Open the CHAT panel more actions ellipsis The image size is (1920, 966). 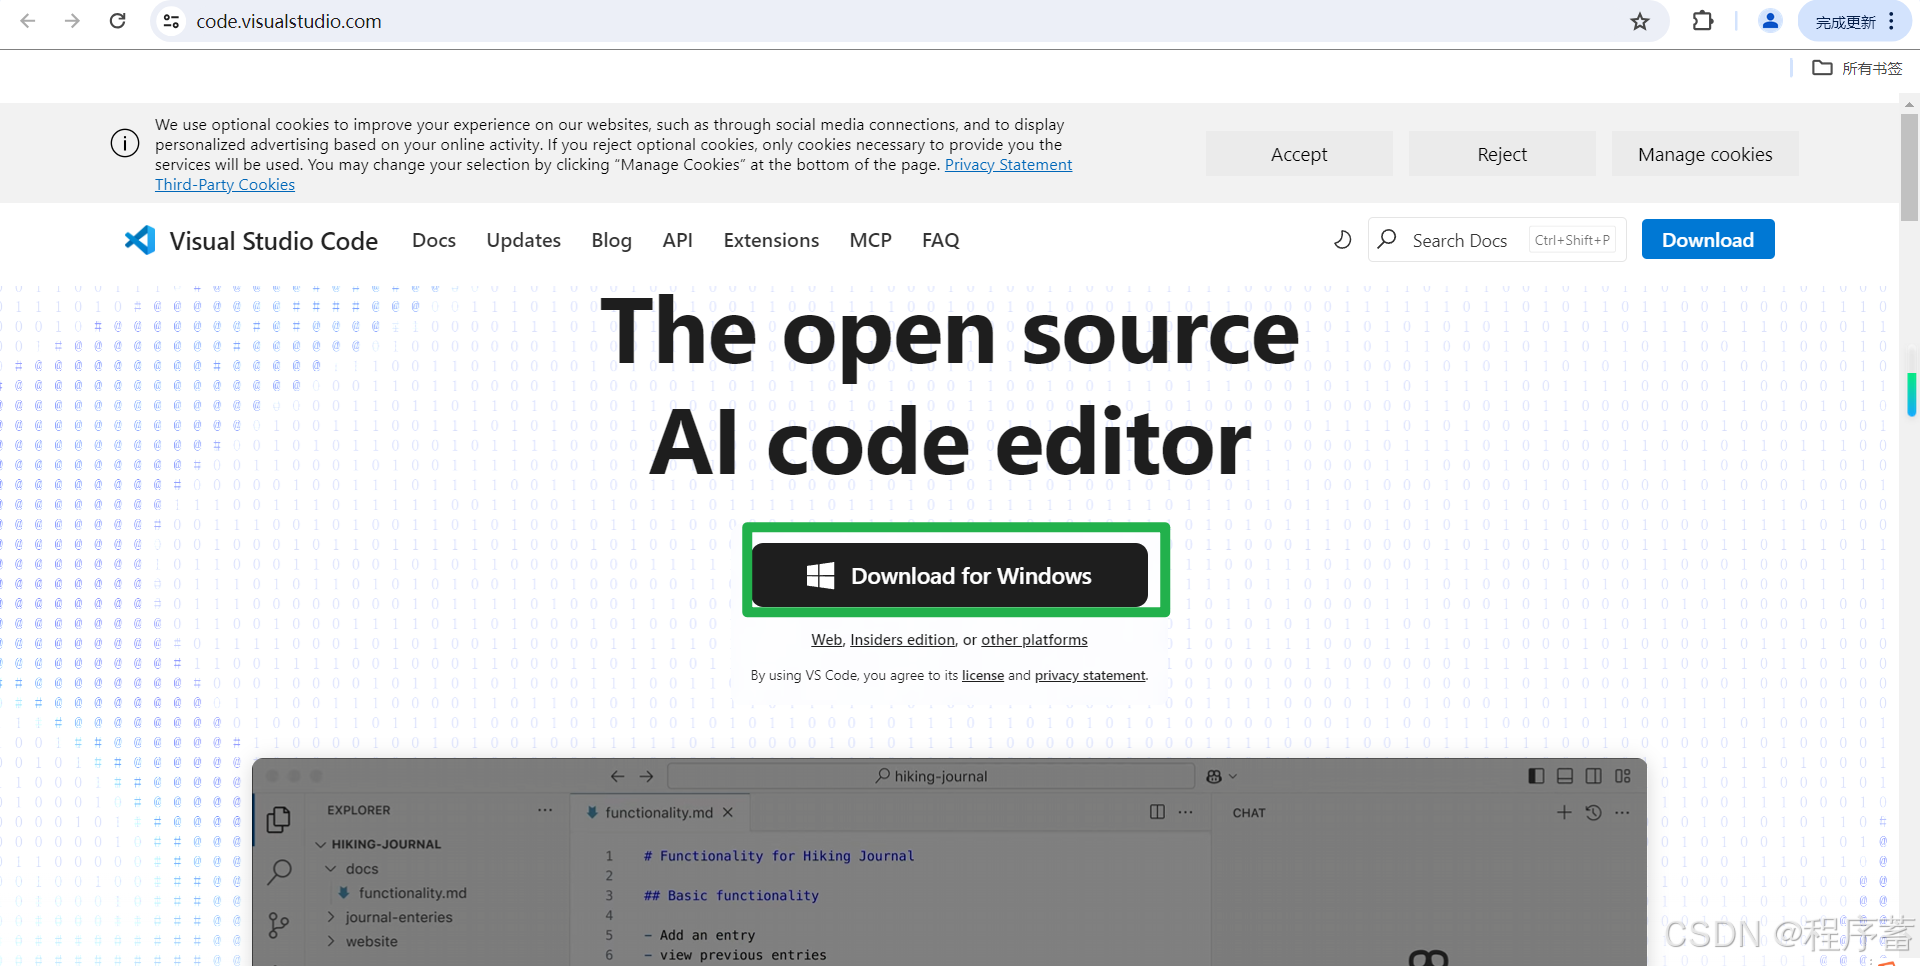[x=1622, y=812]
